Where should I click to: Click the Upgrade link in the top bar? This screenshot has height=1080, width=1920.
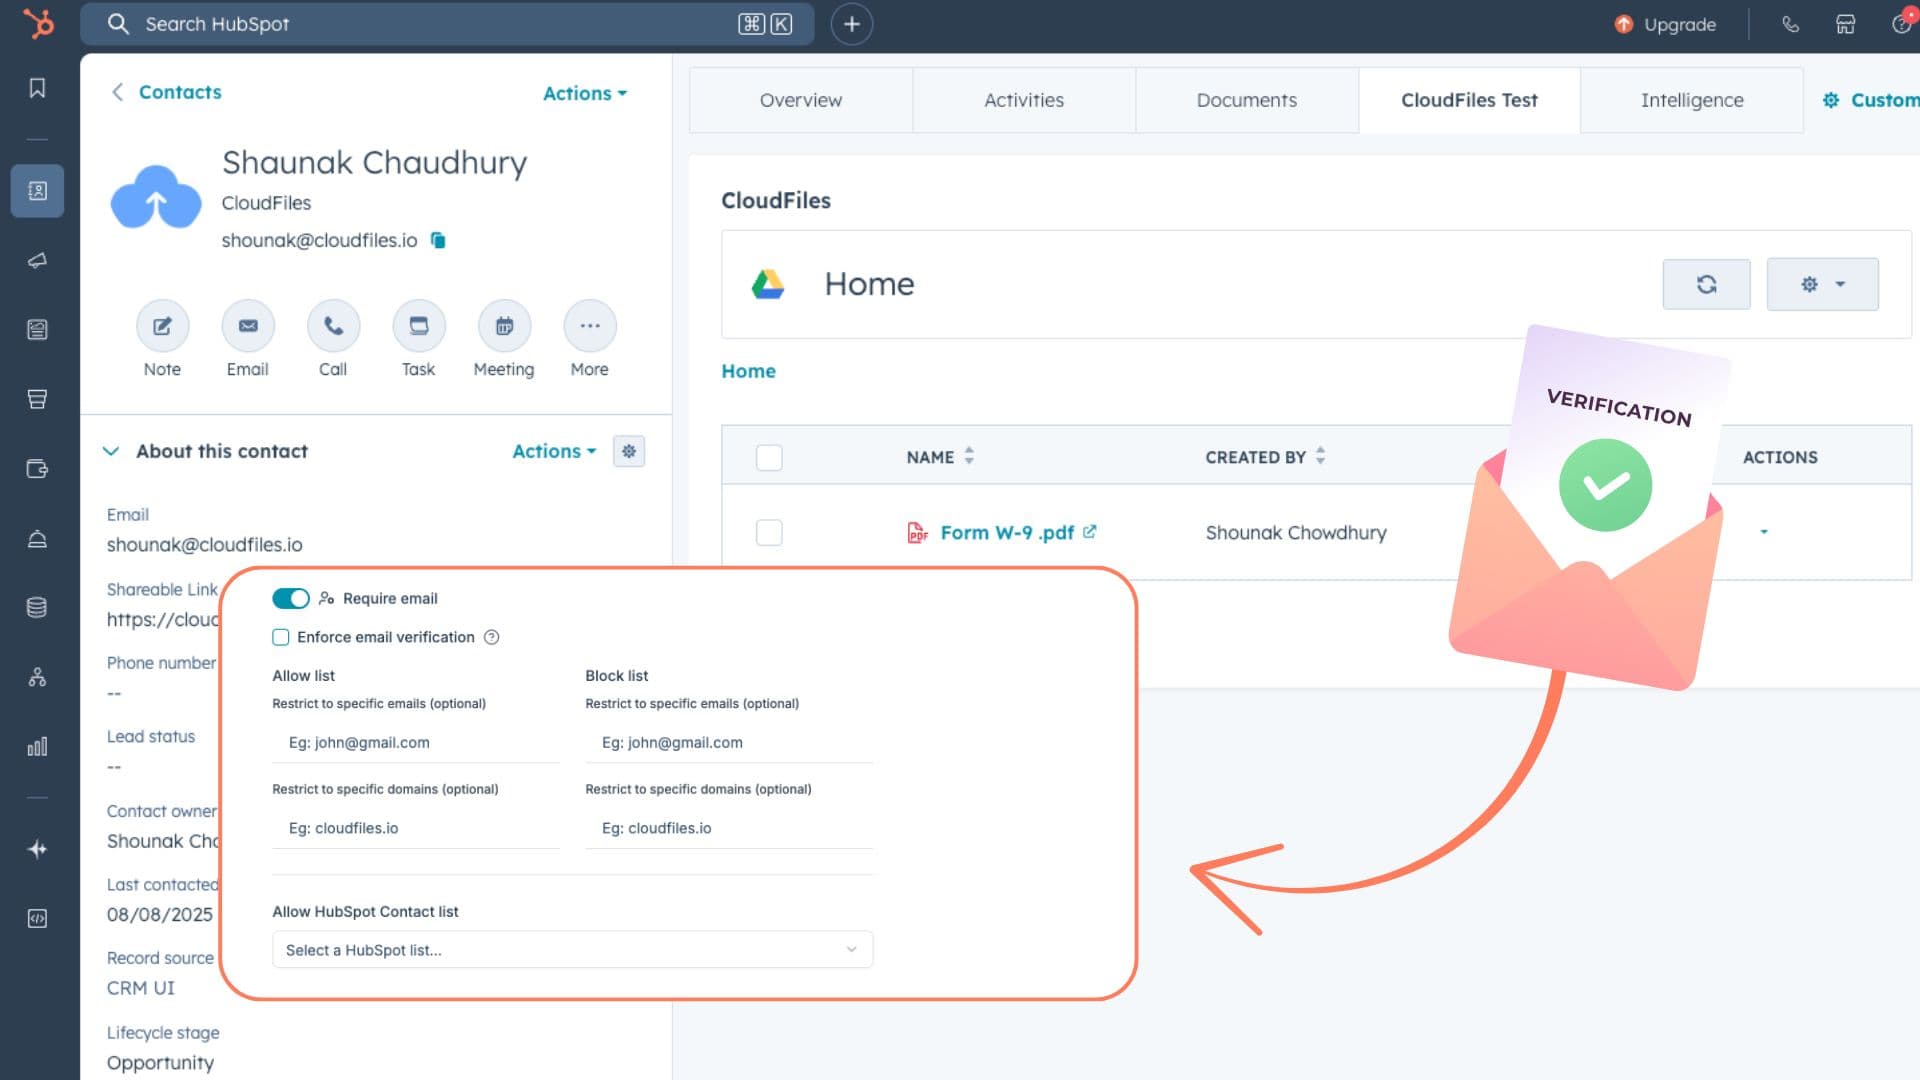pos(1678,24)
